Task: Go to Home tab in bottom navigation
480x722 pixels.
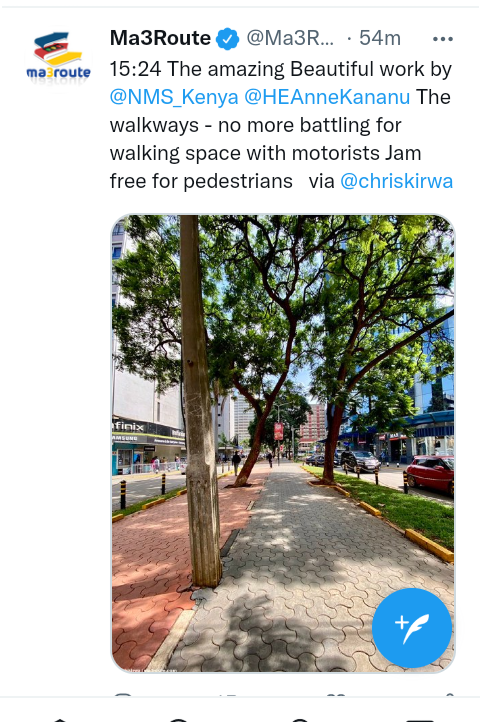Action: pos(60,718)
